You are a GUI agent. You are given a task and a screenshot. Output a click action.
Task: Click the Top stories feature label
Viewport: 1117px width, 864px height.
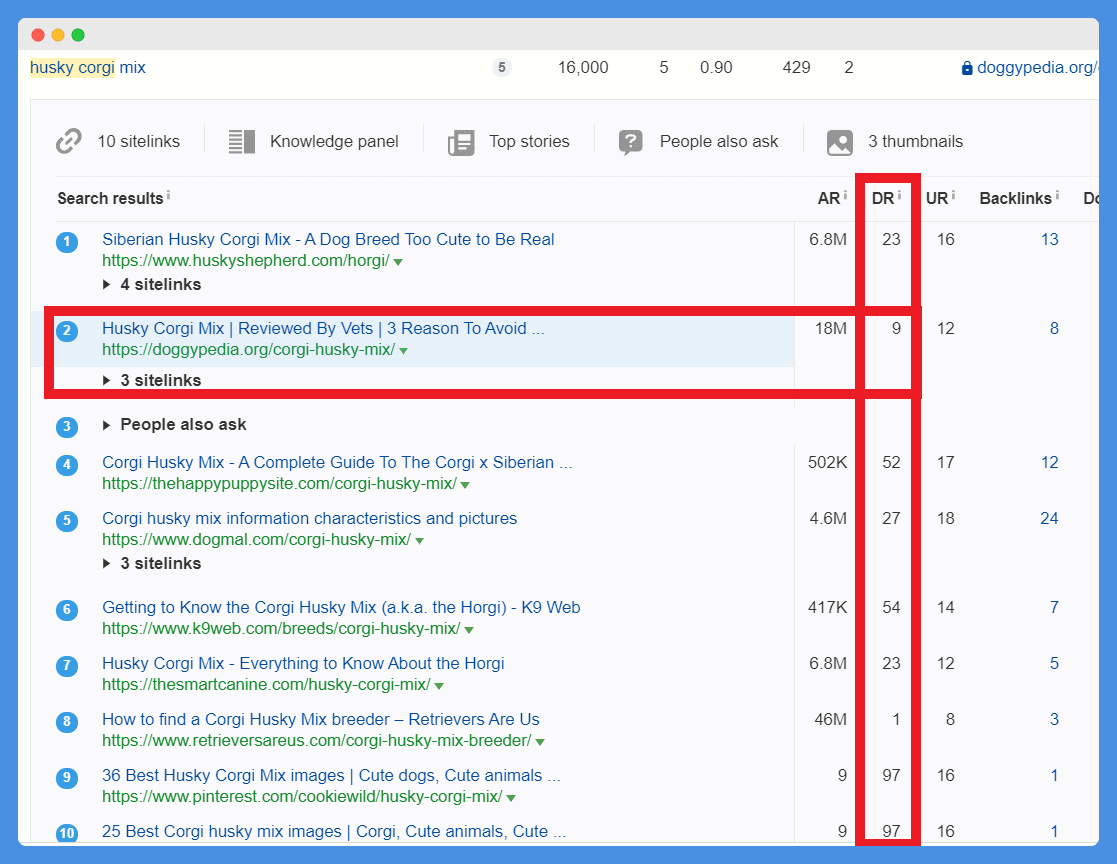tap(529, 142)
